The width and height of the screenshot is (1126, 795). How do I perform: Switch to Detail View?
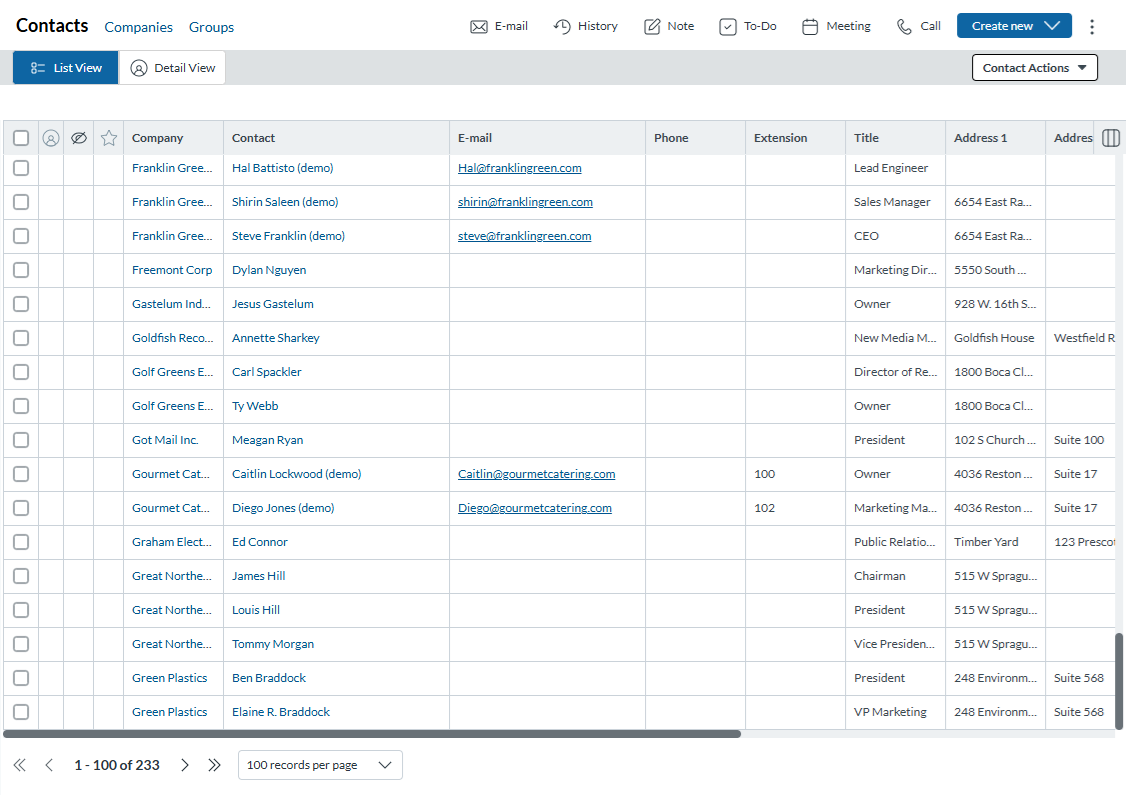[x=172, y=68]
